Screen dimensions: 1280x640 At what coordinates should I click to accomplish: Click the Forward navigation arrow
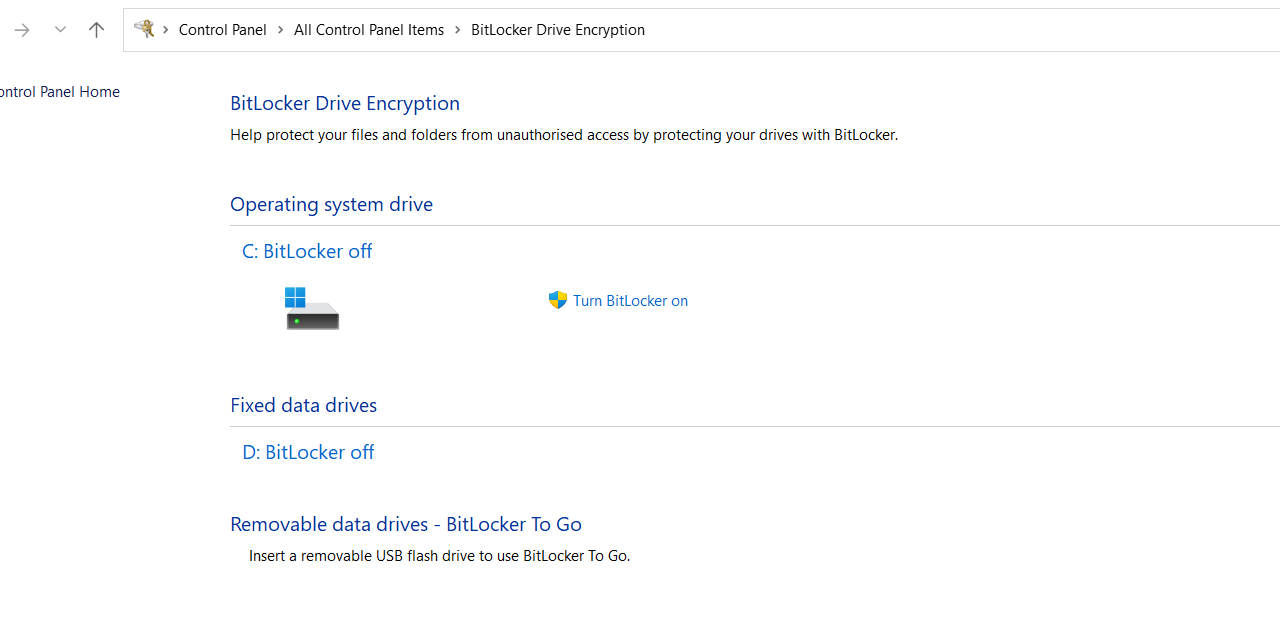point(21,30)
